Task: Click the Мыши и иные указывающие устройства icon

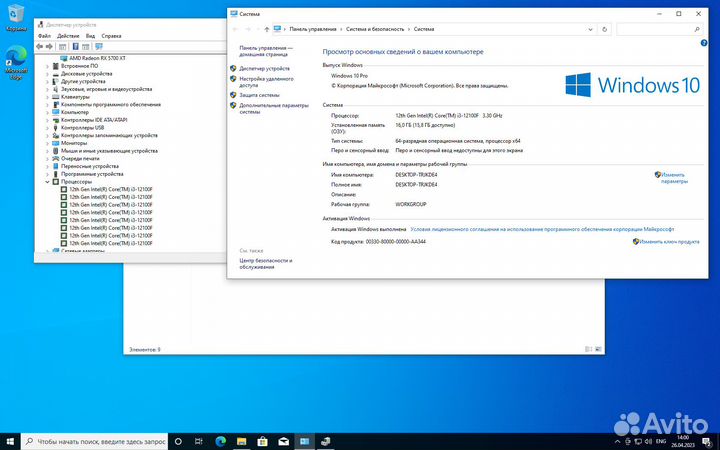Action: coord(56,151)
